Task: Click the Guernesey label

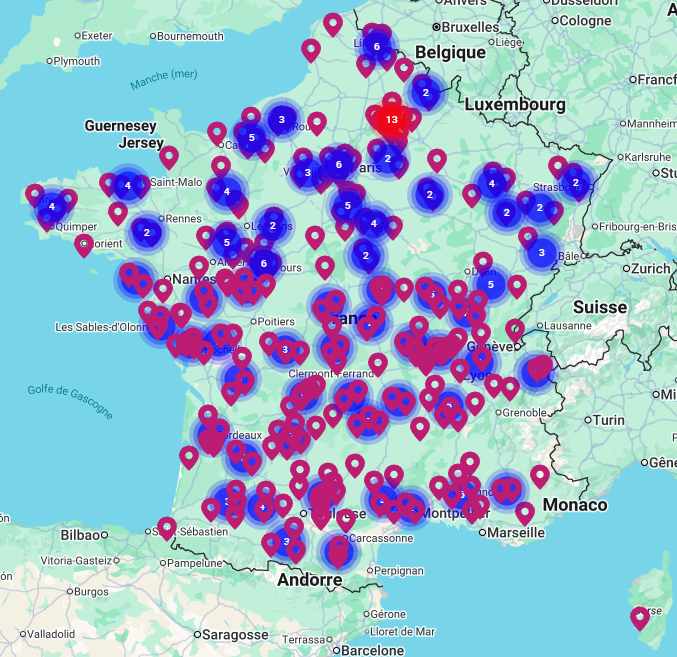Action: [120, 126]
